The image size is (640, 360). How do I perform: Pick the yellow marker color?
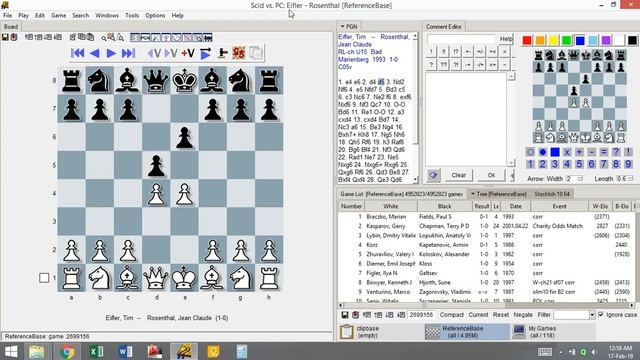[553, 40]
